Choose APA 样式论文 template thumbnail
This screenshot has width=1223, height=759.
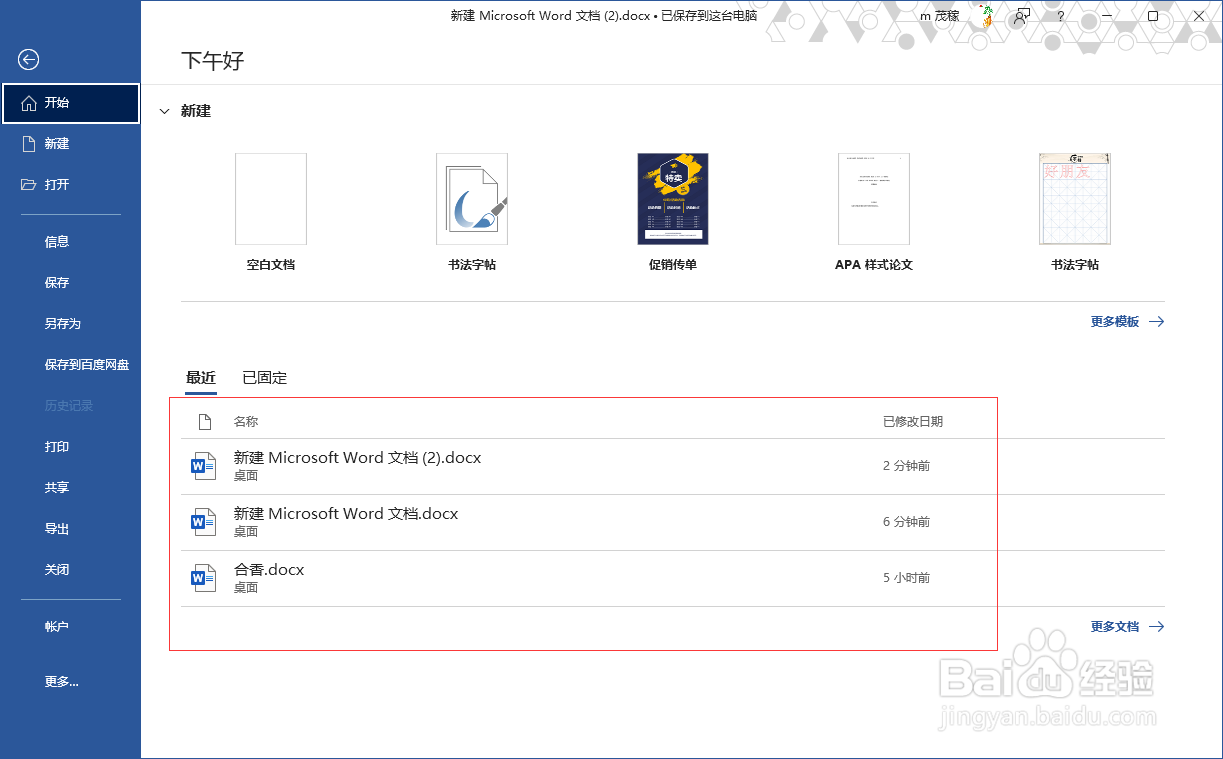tap(874, 199)
